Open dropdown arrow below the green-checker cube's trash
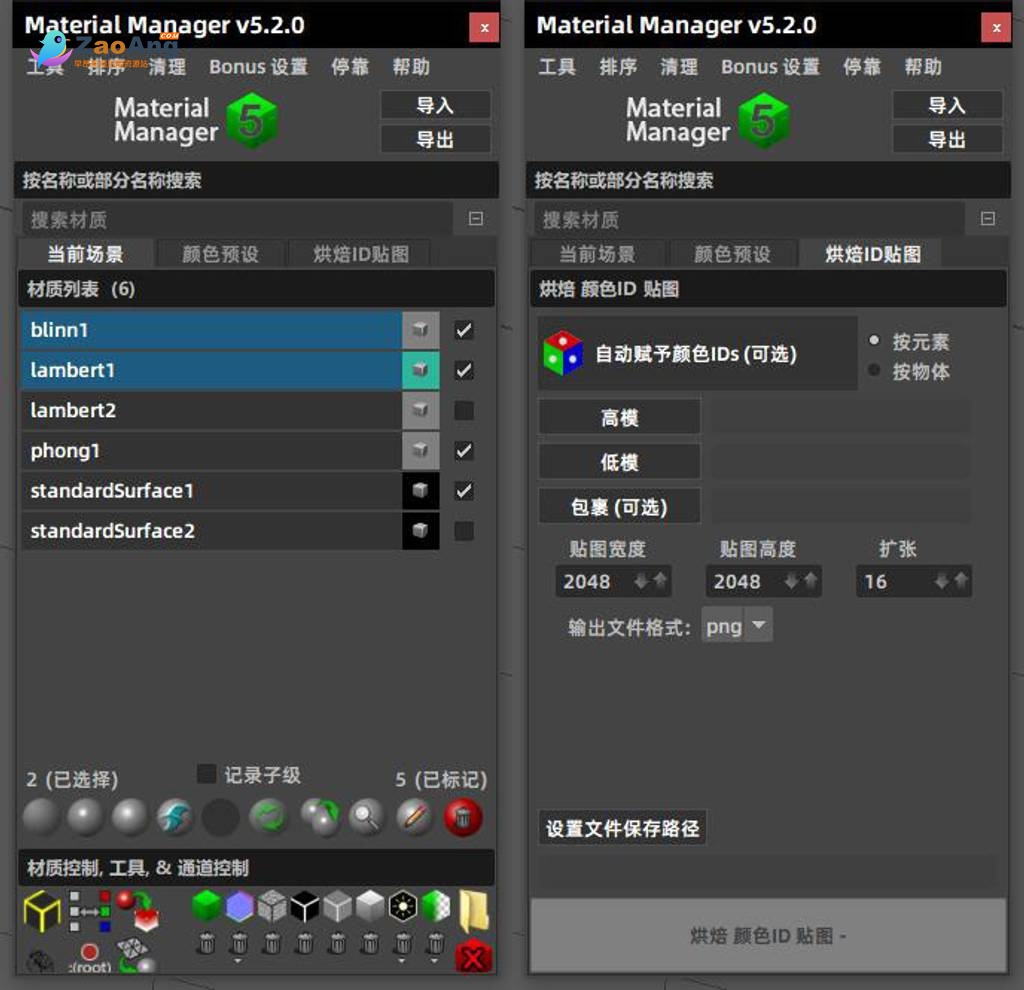Viewport: 1024px width, 990px height. (x=434, y=961)
